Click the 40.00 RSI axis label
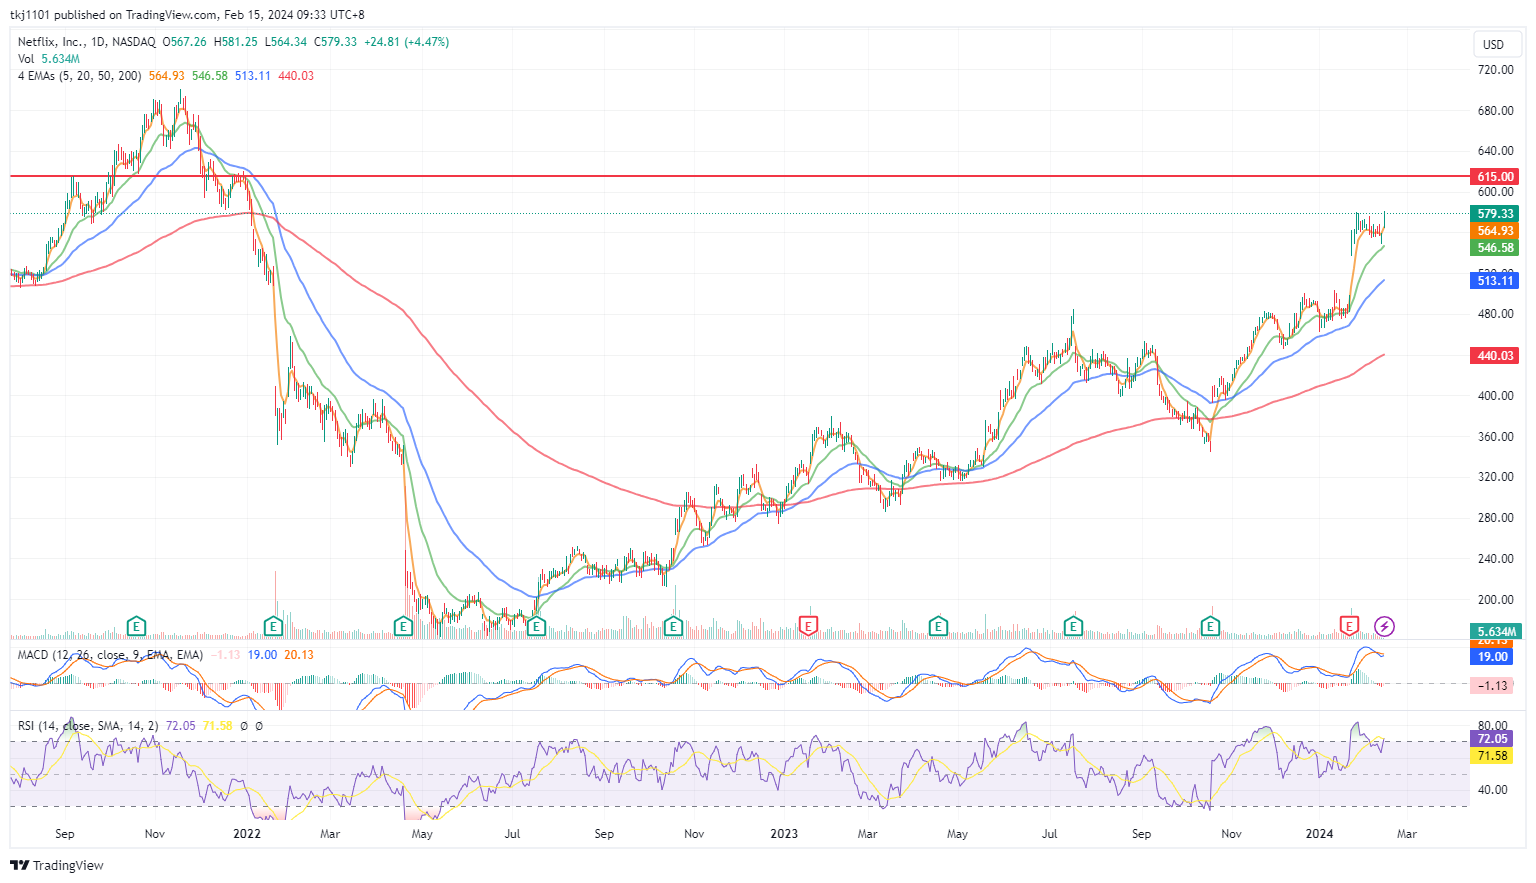Screen dimensions: 1536x883 [1493, 790]
